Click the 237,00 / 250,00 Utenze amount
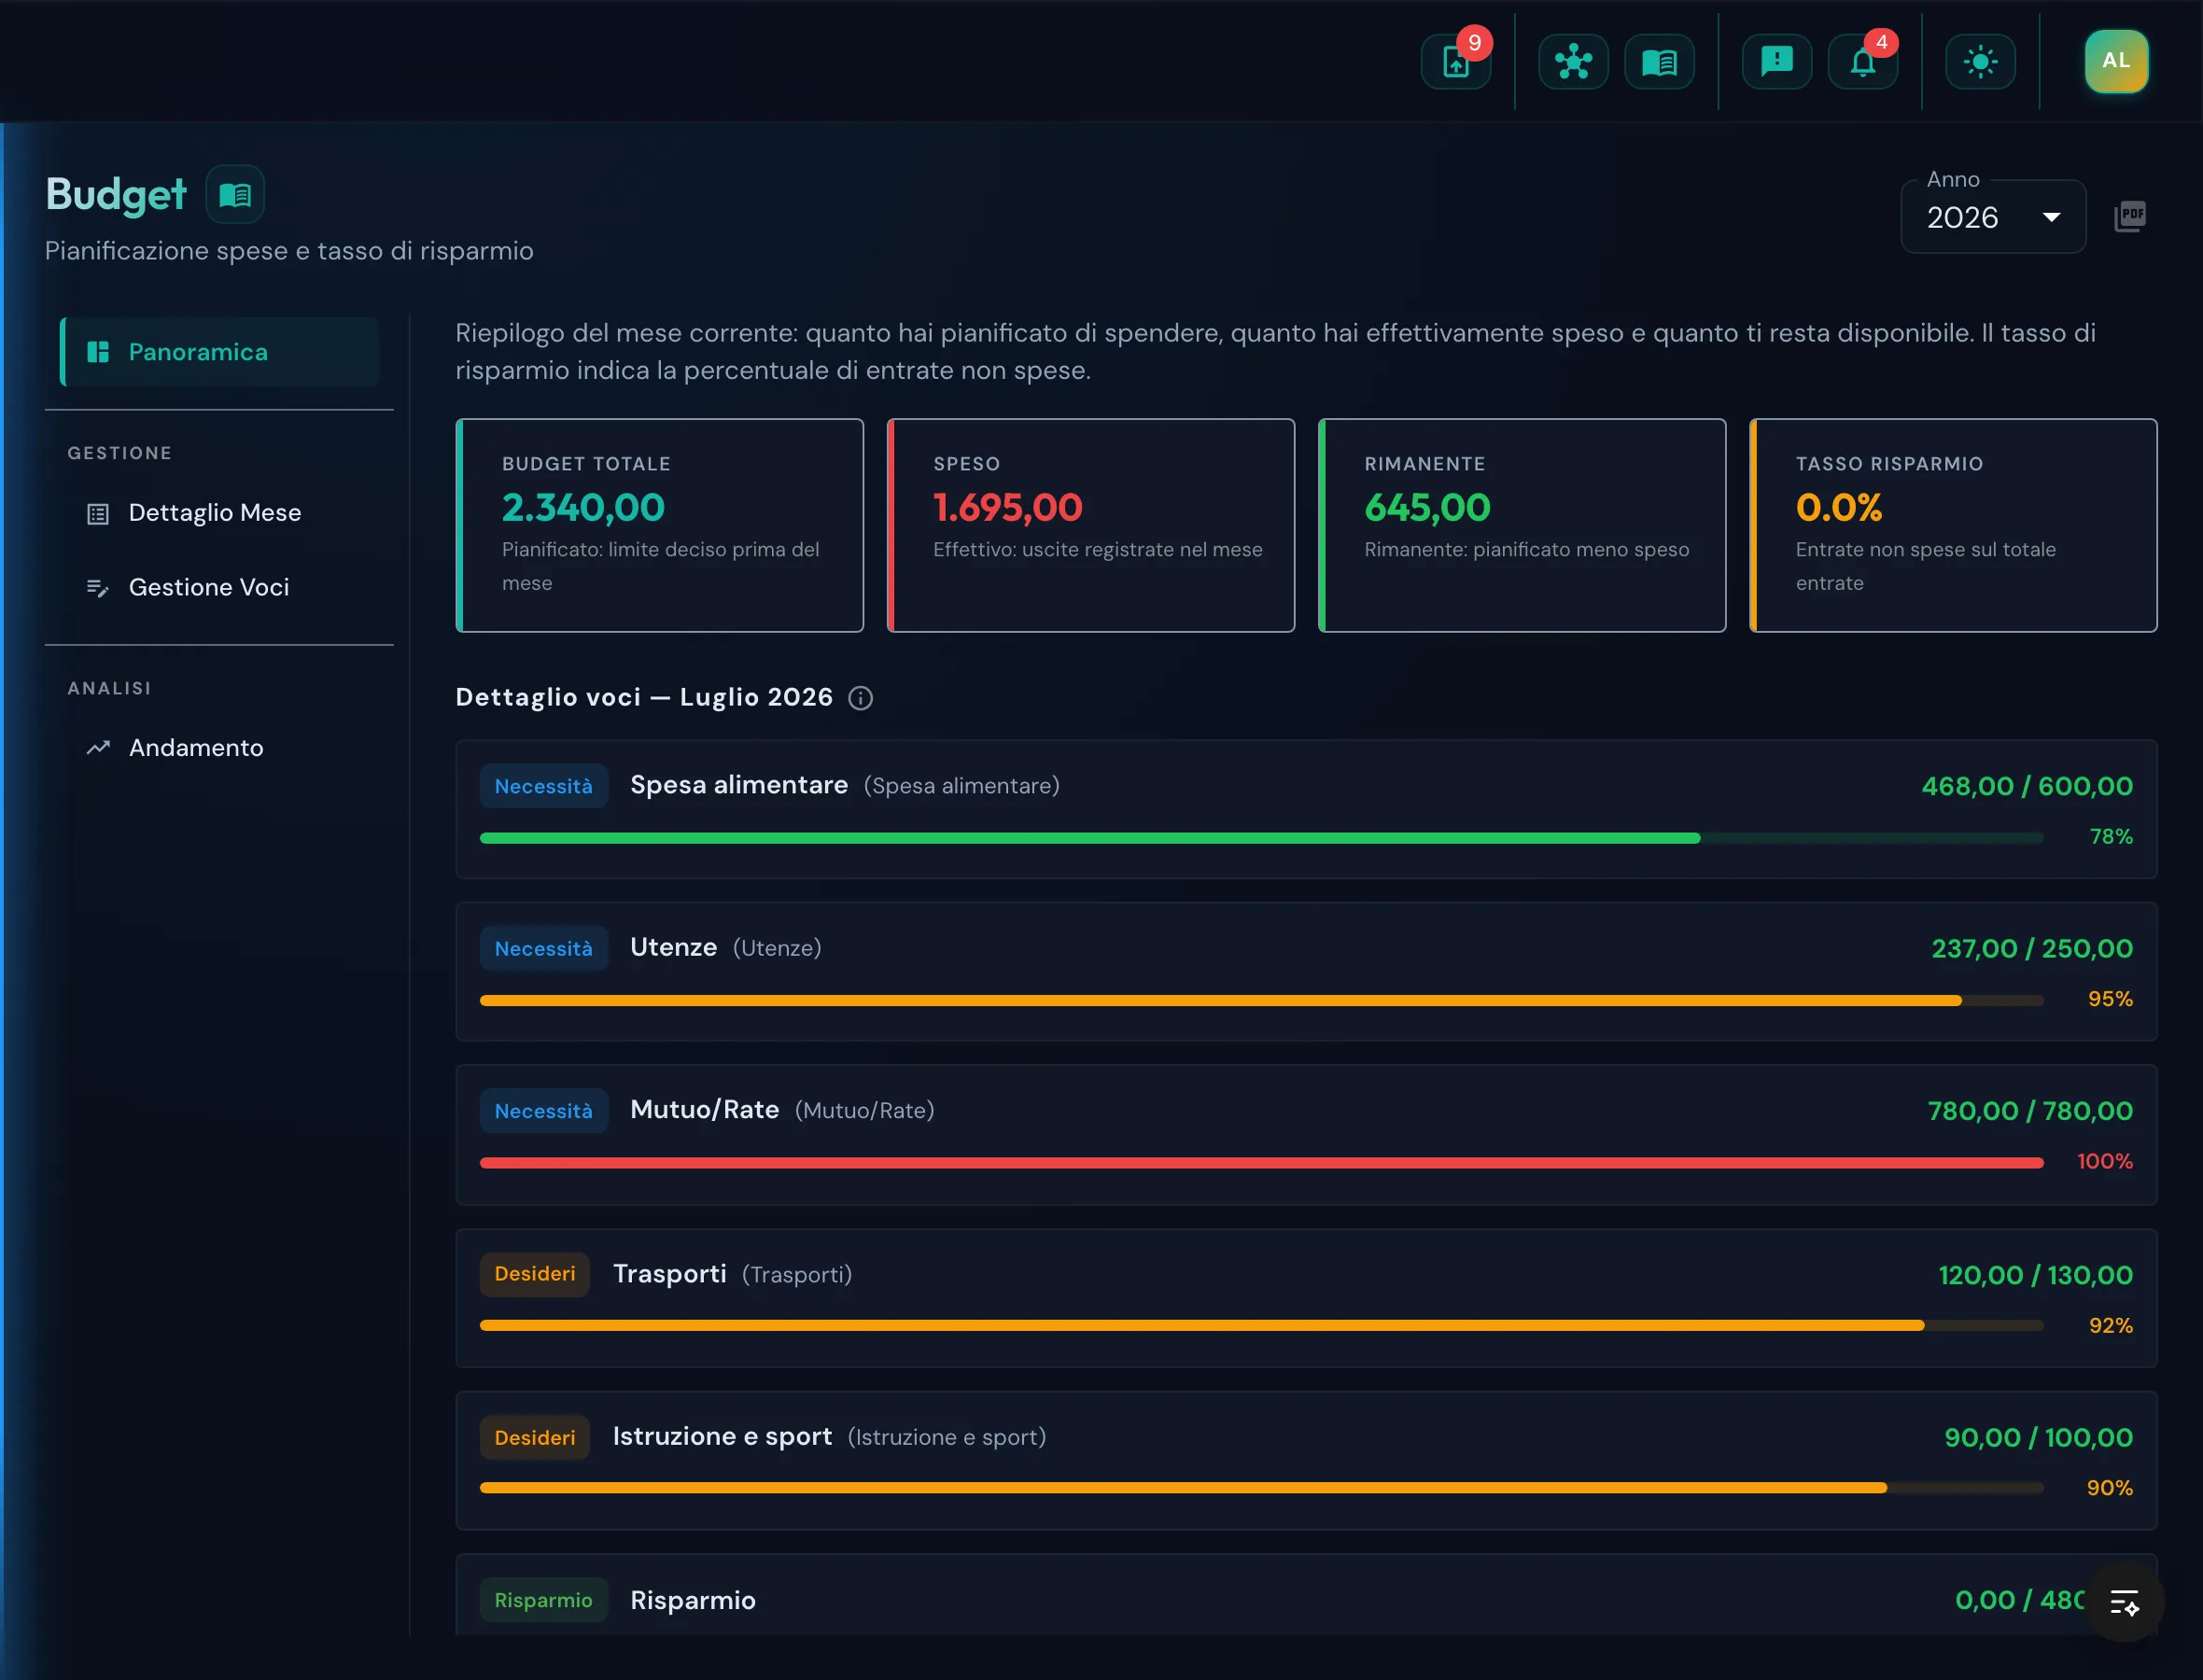This screenshot has width=2203, height=1680. (2032, 948)
